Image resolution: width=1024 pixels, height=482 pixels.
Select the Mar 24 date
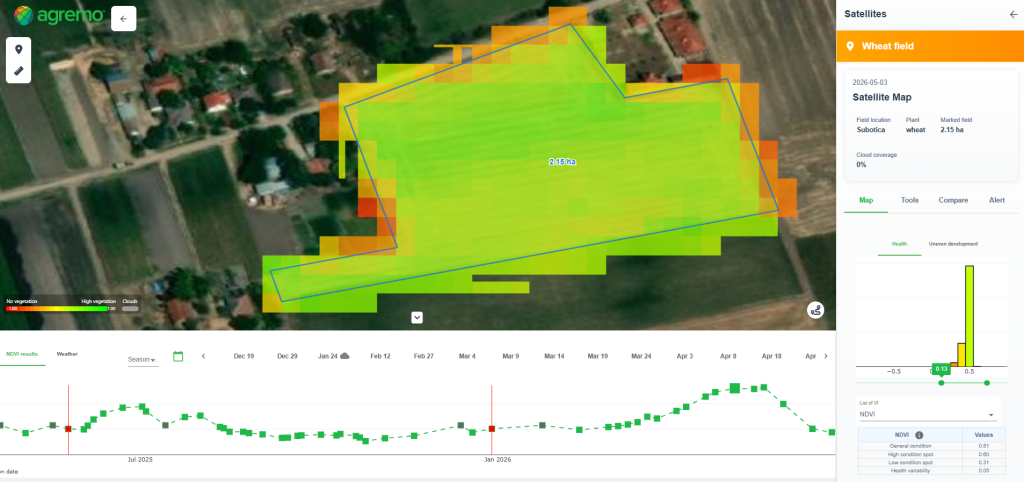(x=641, y=357)
